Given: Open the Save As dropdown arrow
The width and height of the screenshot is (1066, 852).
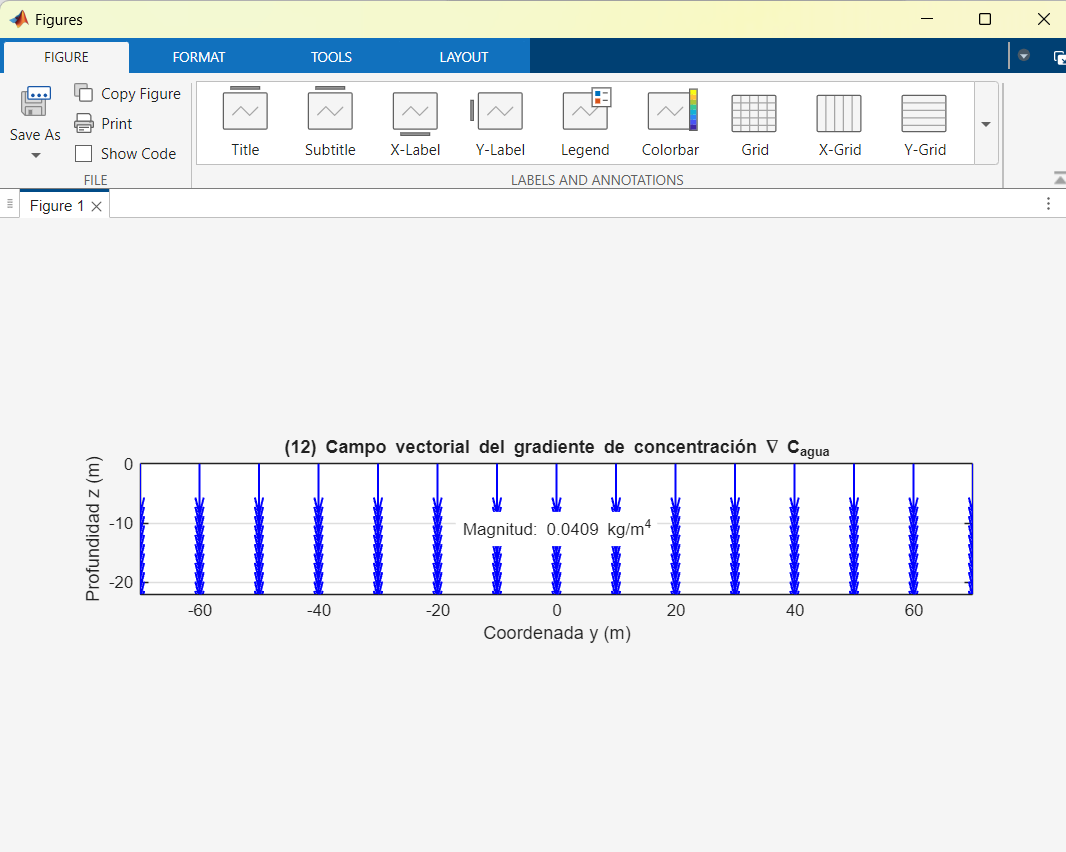Looking at the screenshot, I should coord(35,156).
